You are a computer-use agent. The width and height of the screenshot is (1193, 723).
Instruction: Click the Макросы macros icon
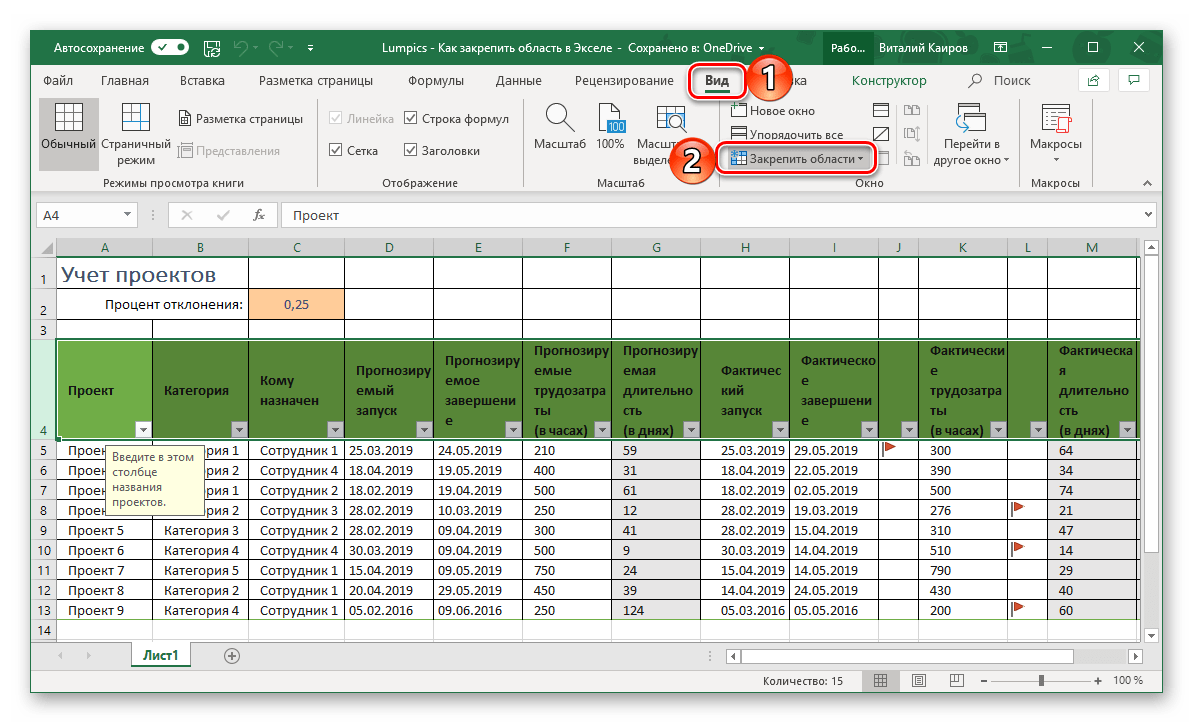(x=1055, y=119)
